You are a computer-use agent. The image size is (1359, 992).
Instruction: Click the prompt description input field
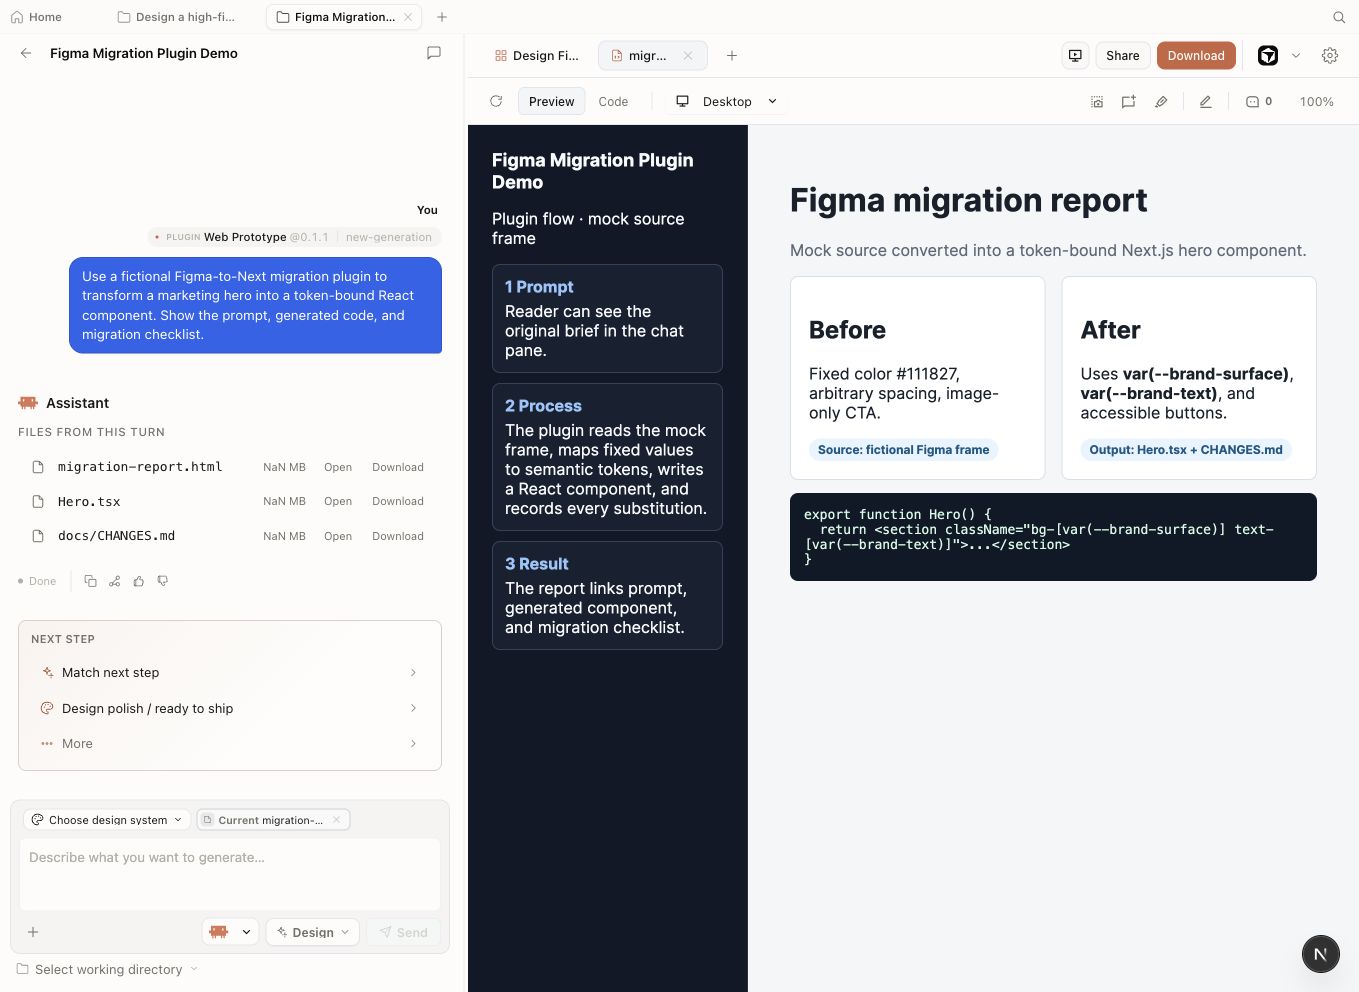click(x=230, y=875)
